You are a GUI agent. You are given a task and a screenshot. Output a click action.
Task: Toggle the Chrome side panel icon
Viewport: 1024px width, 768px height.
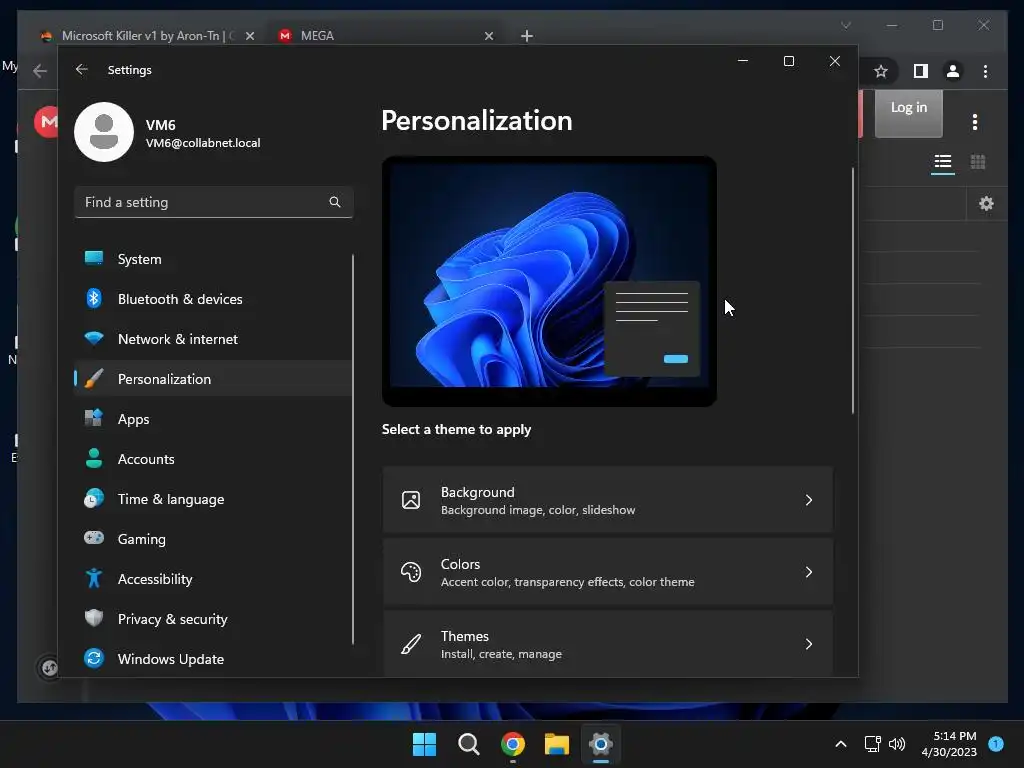coord(921,71)
